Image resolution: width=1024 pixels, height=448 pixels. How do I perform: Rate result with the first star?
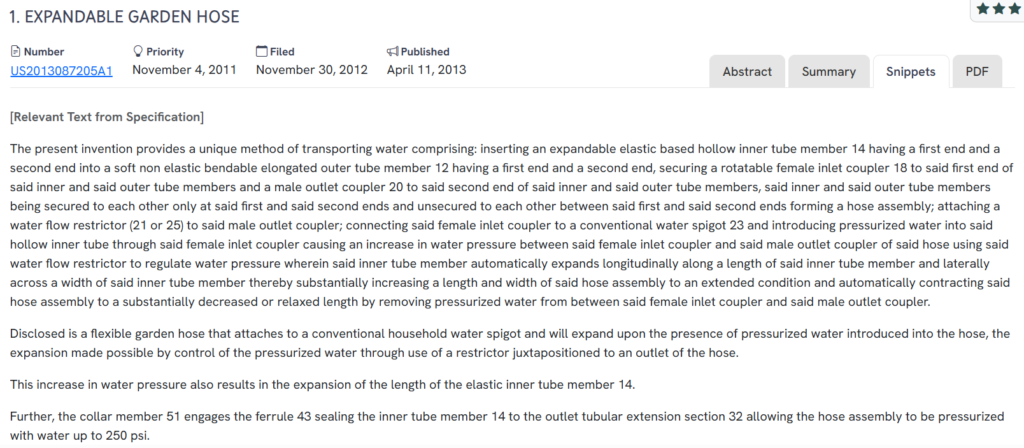984,8
